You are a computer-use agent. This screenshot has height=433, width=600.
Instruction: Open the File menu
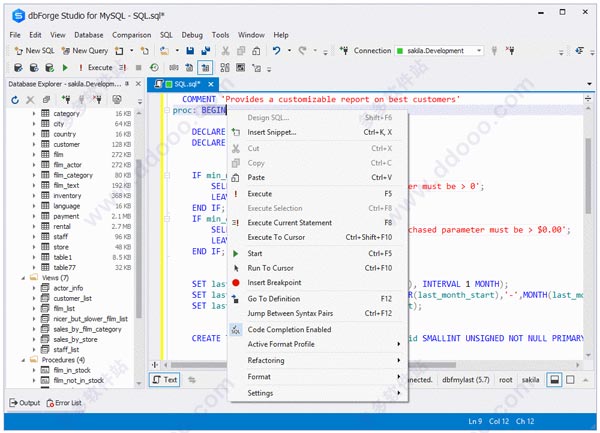point(15,35)
